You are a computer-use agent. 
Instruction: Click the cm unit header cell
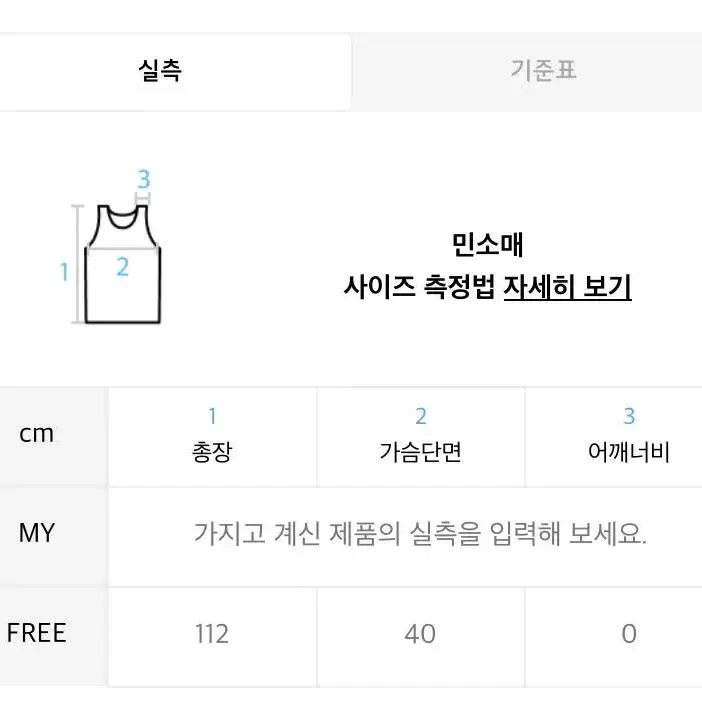(x=37, y=433)
